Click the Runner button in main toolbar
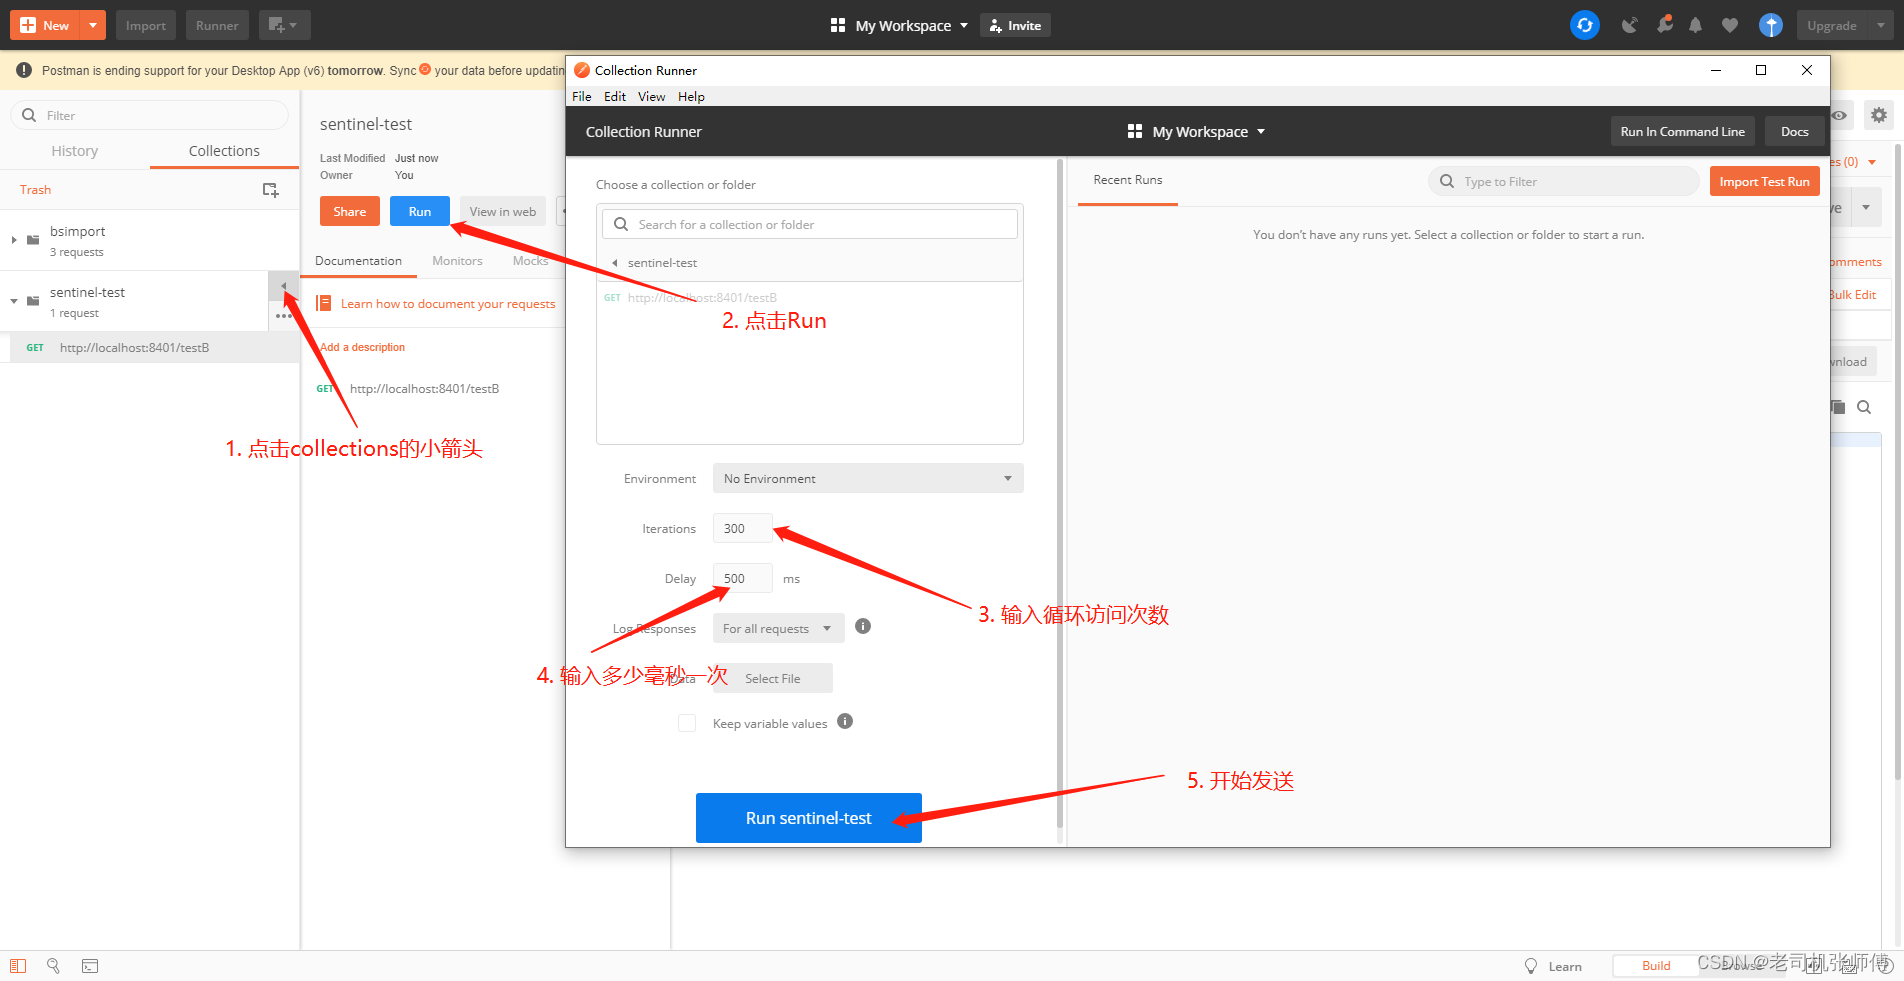1904x981 pixels. click(x=217, y=25)
